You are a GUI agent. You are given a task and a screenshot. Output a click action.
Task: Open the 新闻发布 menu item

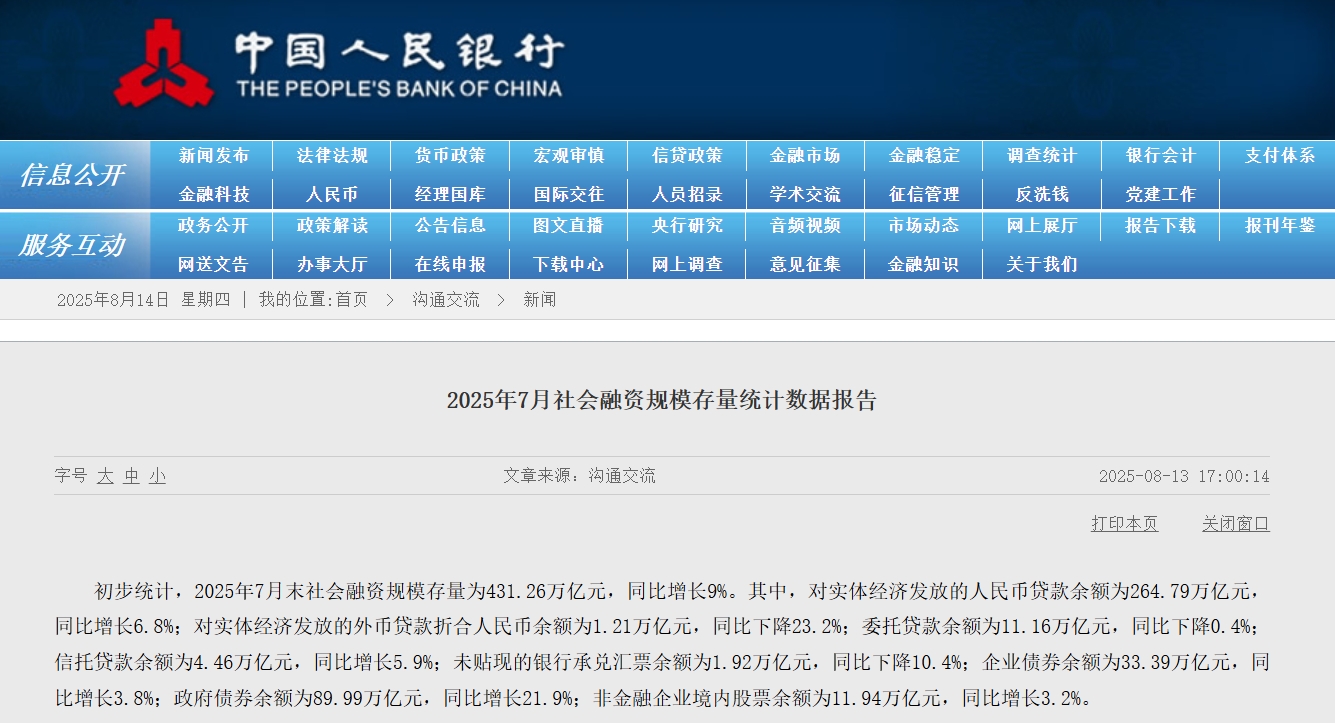click(x=214, y=156)
